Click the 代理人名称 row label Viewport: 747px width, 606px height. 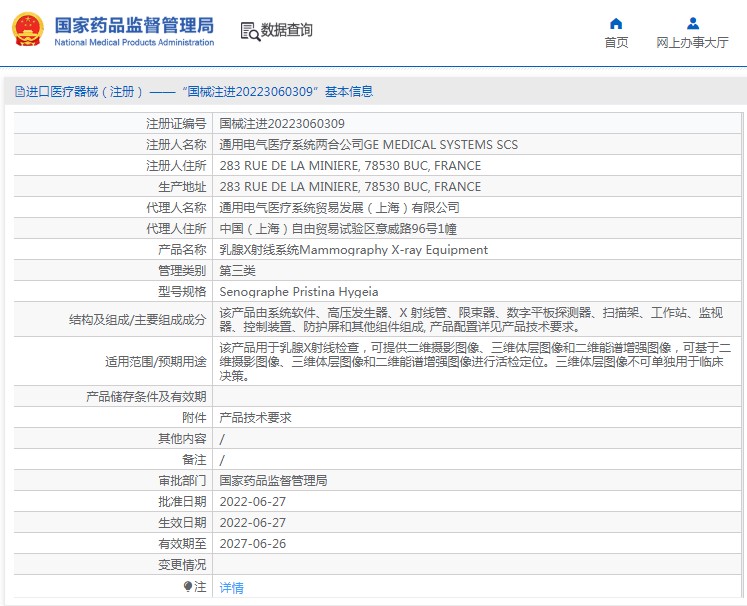point(176,208)
